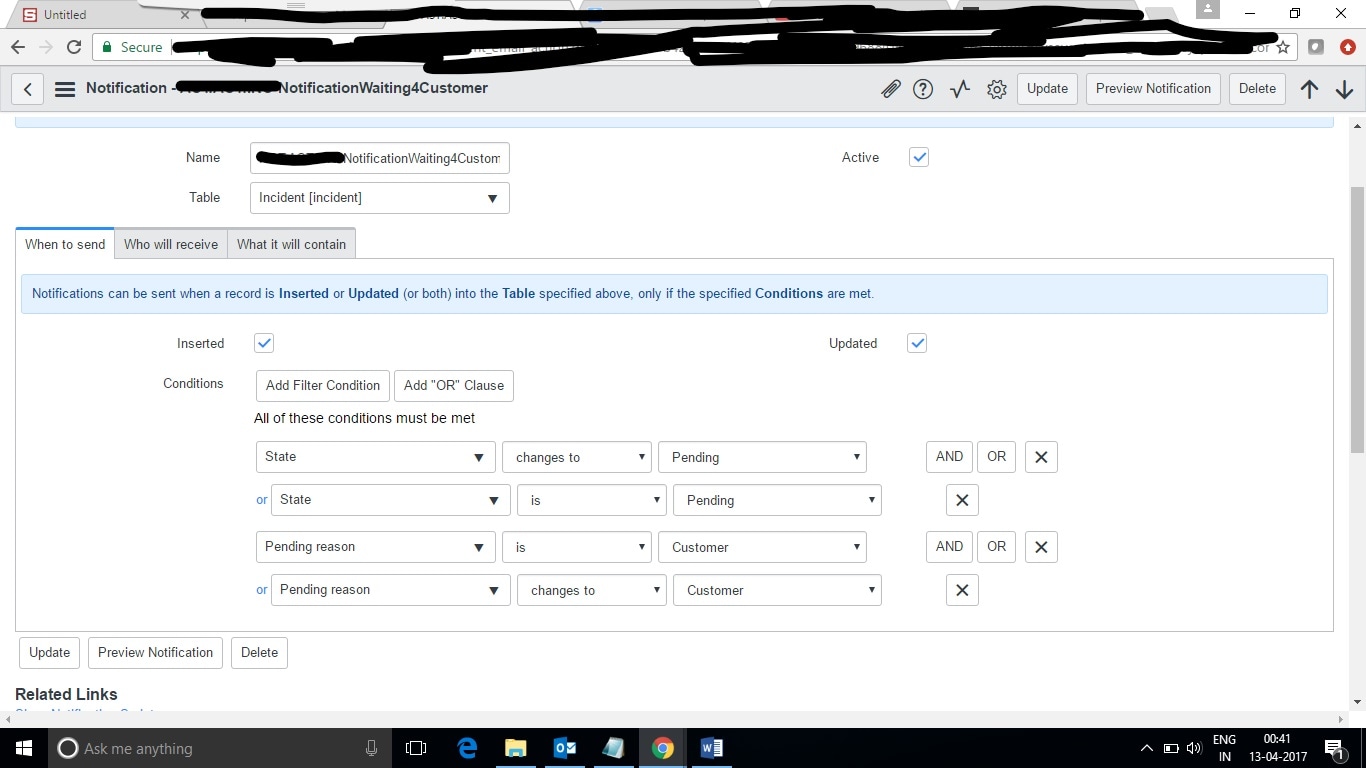
Task: Toggle the Inserted checkbox
Action: point(264,343)
